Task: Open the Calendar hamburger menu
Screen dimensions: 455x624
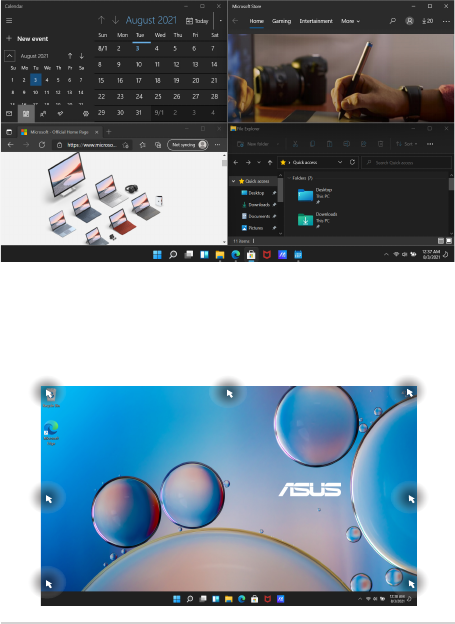Action: tap(9, 21)
